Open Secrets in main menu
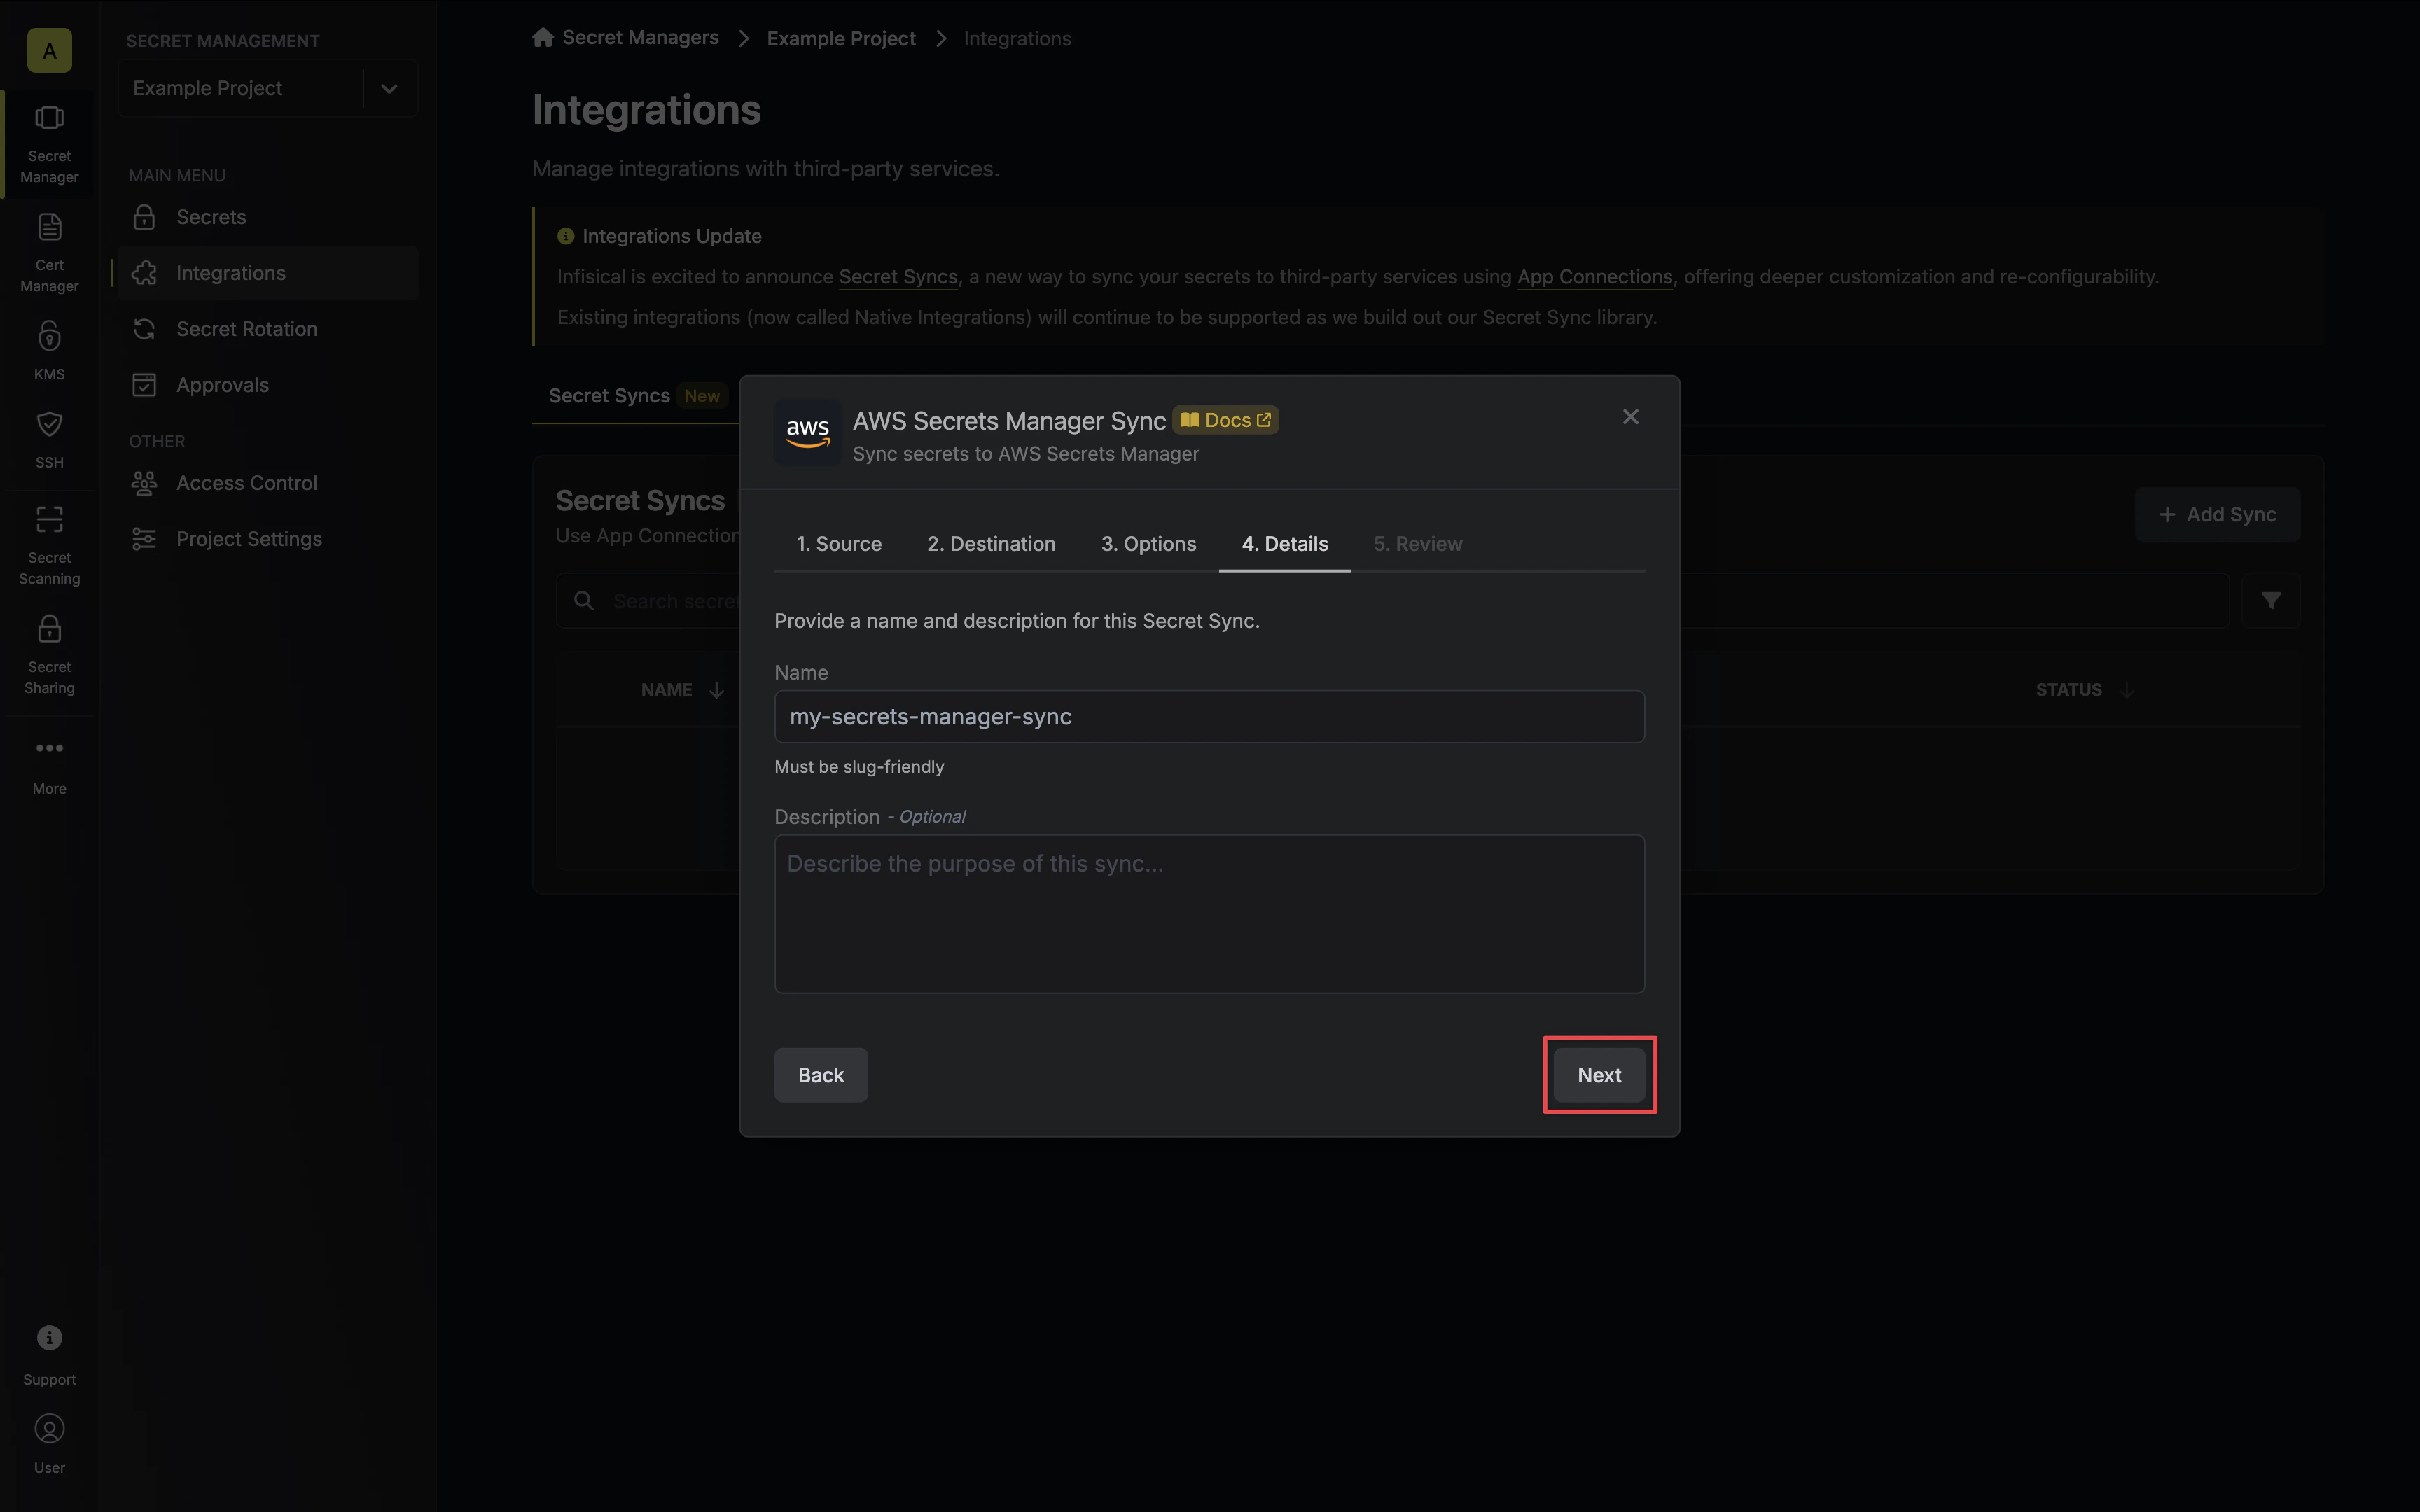This screenshot has width=2420, height=1512. tap(267, 217)
